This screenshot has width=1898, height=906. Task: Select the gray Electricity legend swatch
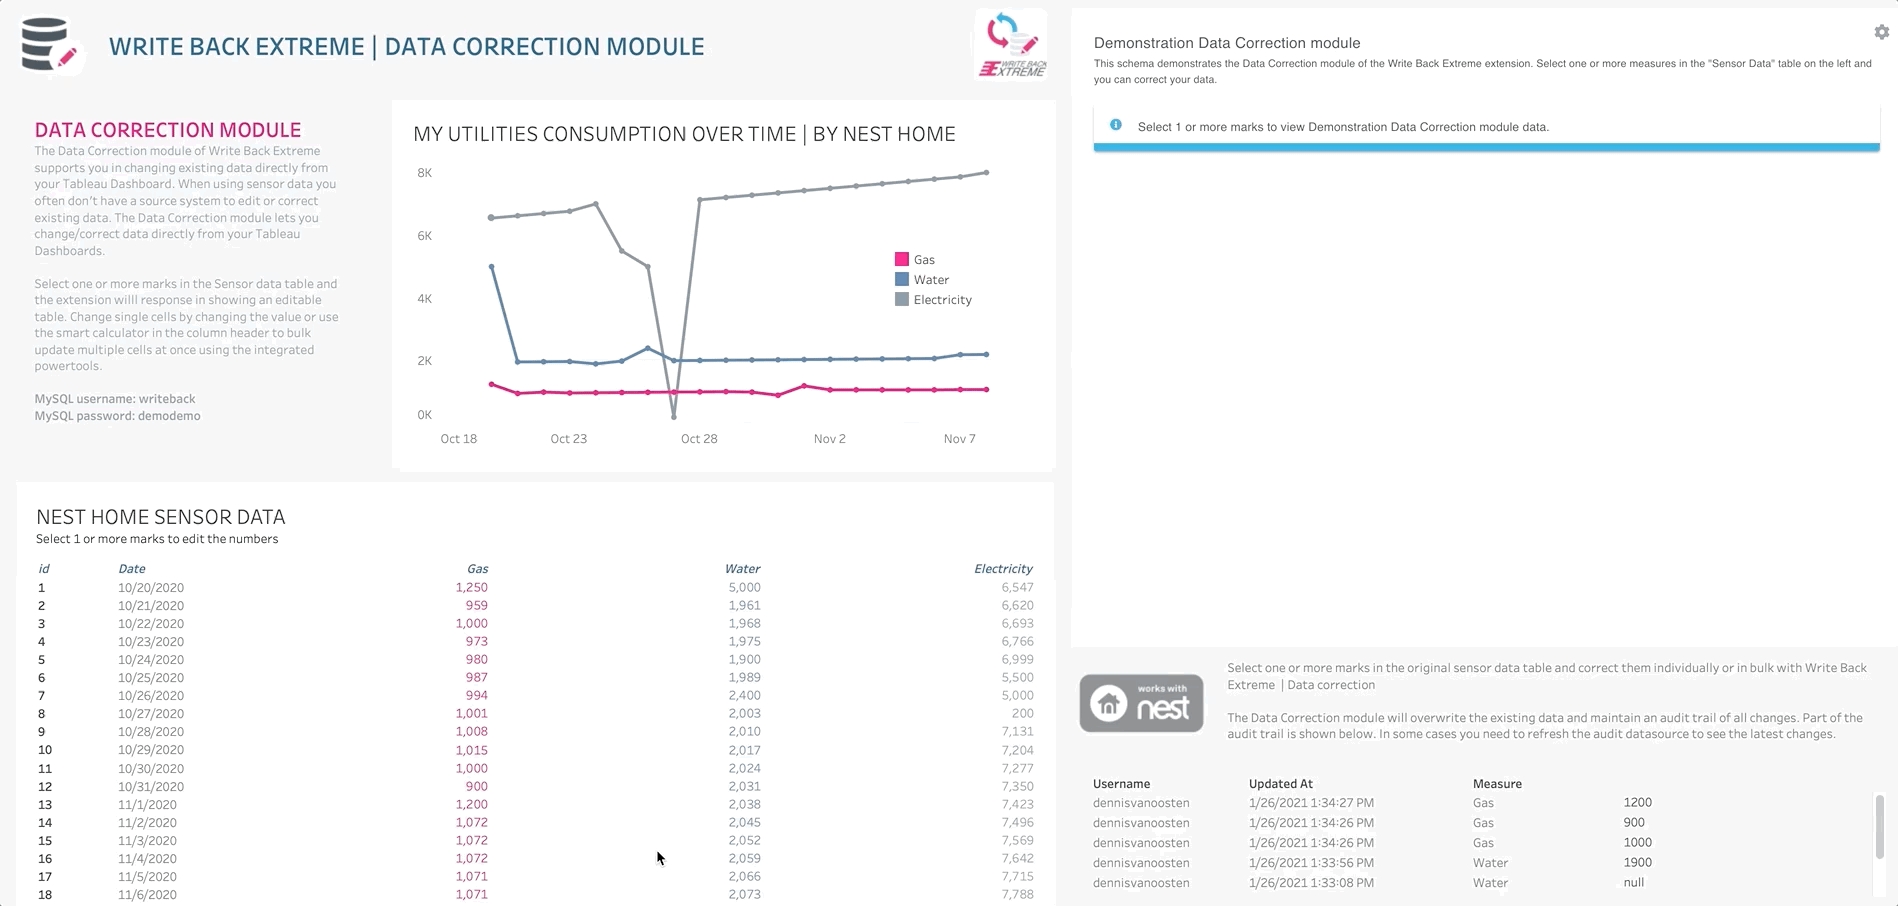[x=902, y=300]
